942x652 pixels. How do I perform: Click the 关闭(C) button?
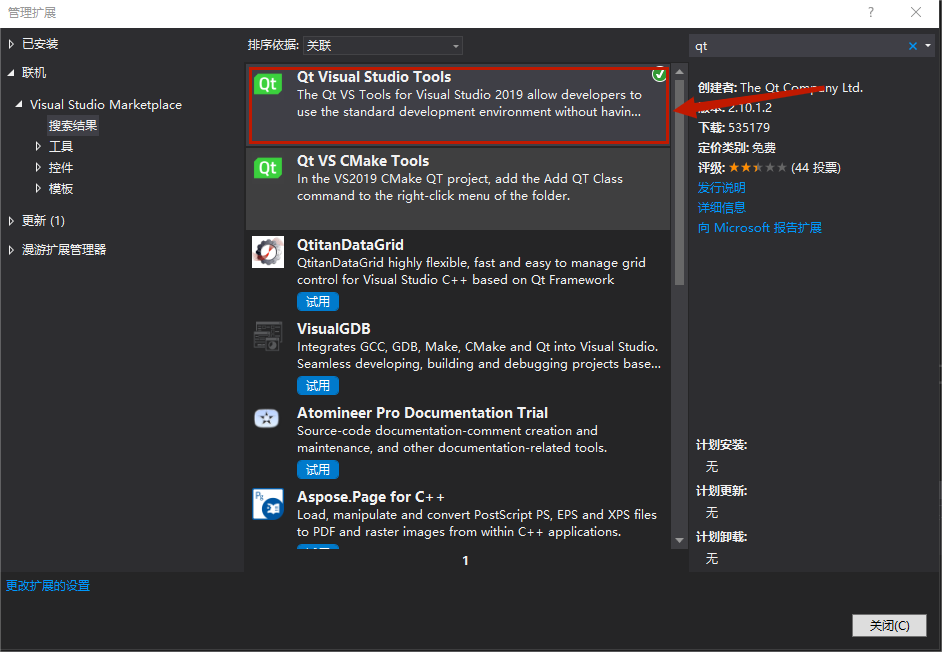pos(888,624)
